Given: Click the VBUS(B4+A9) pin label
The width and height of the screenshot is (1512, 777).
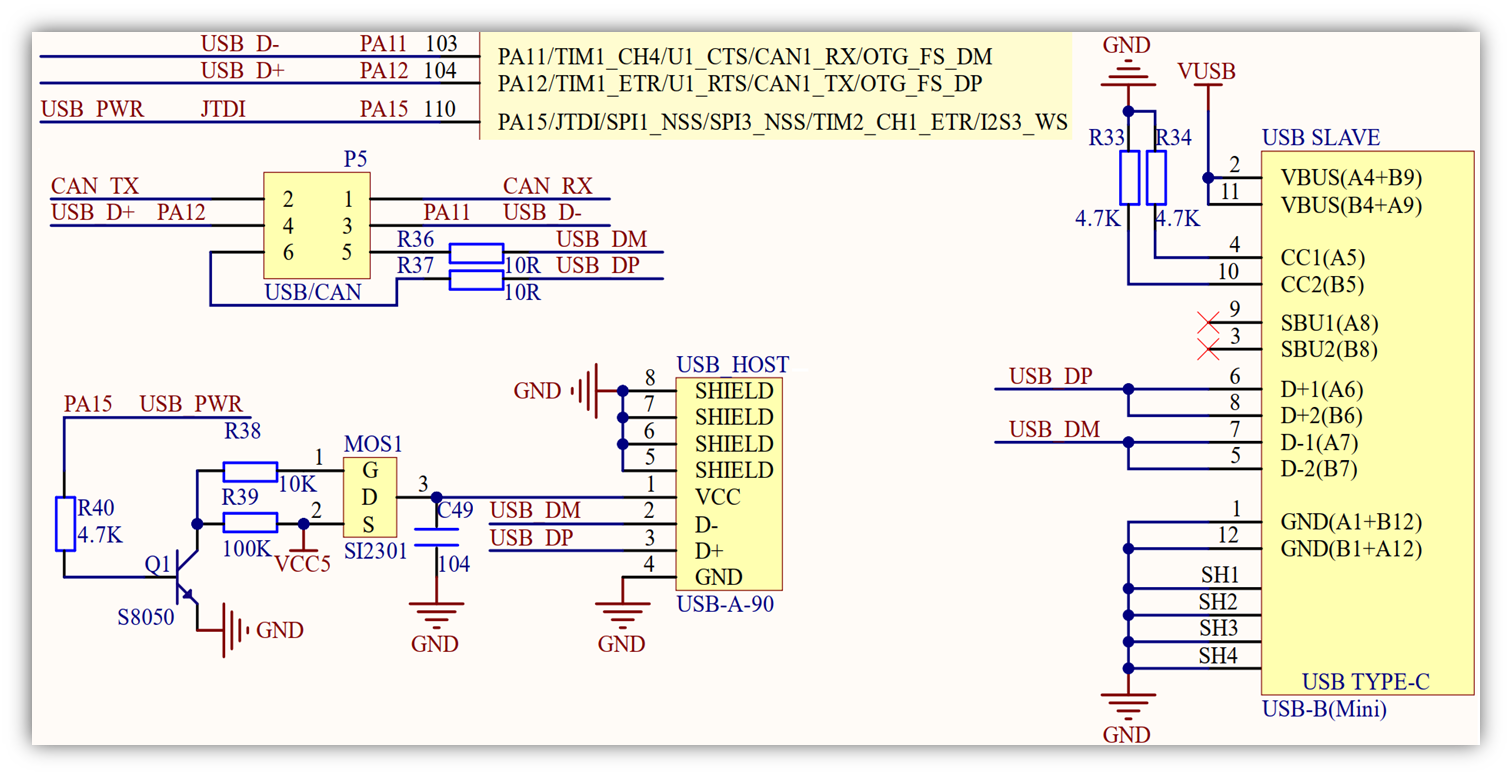Looking at the screenshot, I should click(x=1351, y=205).
